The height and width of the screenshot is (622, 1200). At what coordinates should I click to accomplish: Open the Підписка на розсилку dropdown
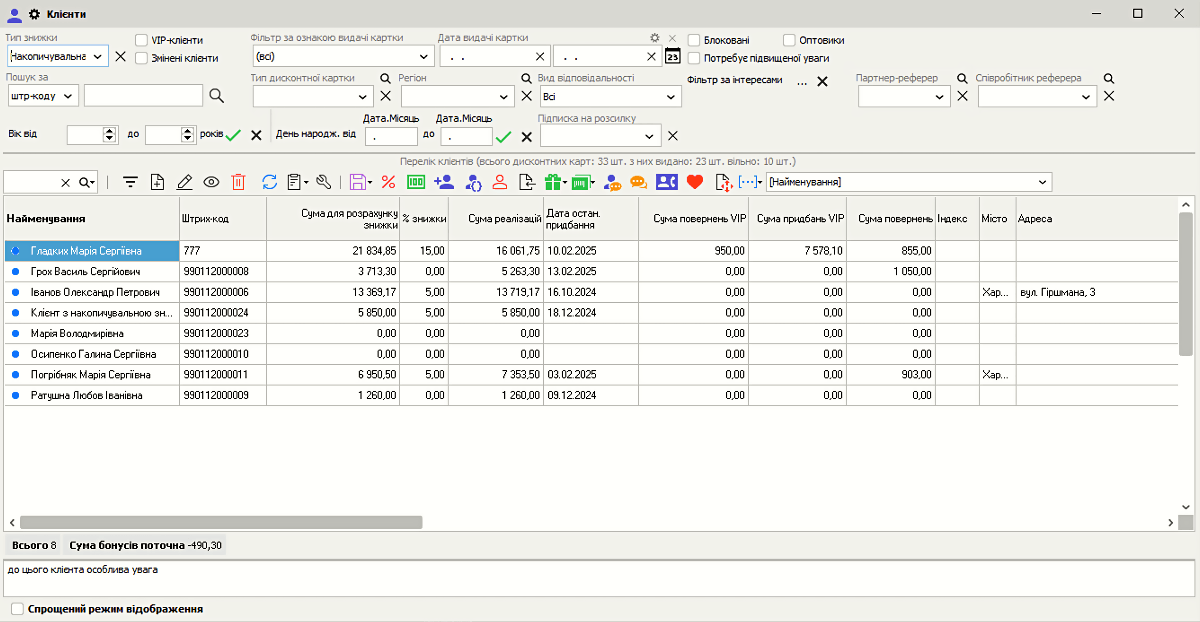tap(650, 136)
